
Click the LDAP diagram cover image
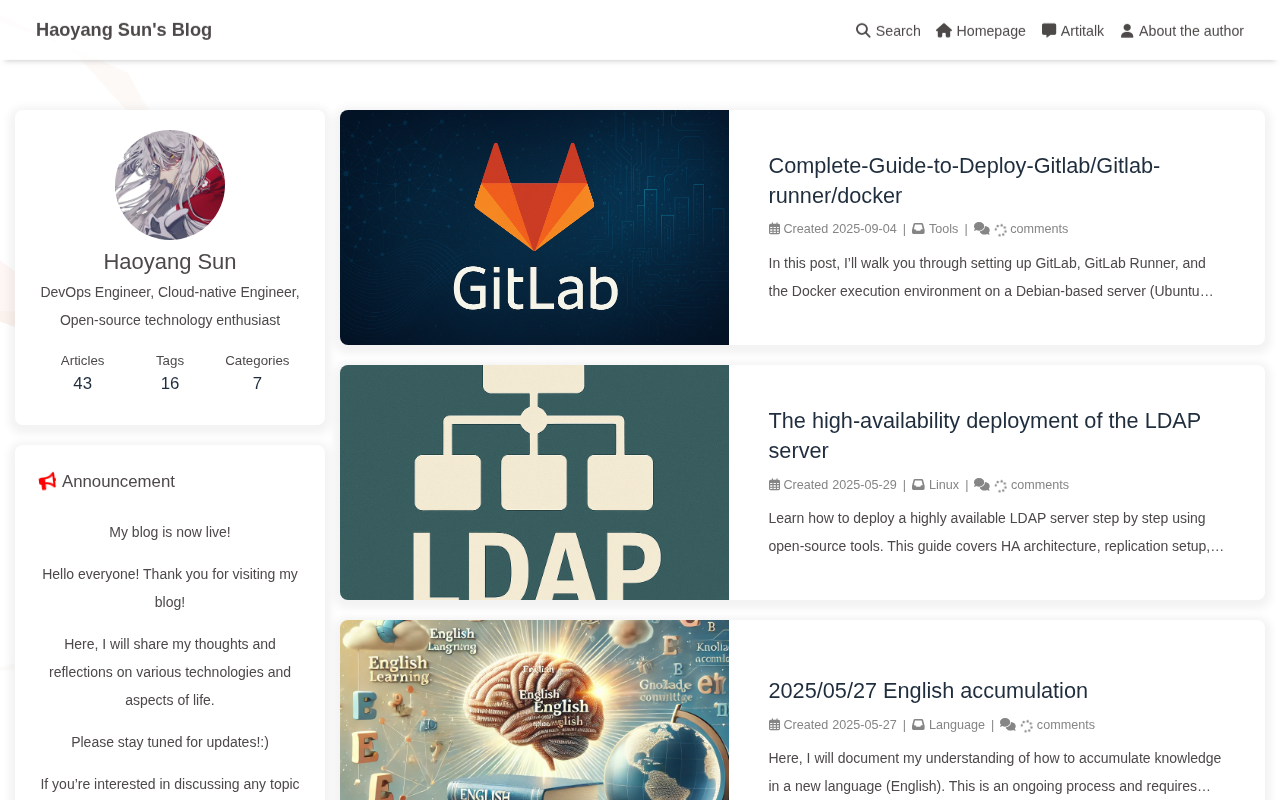(x=534, y=483)
